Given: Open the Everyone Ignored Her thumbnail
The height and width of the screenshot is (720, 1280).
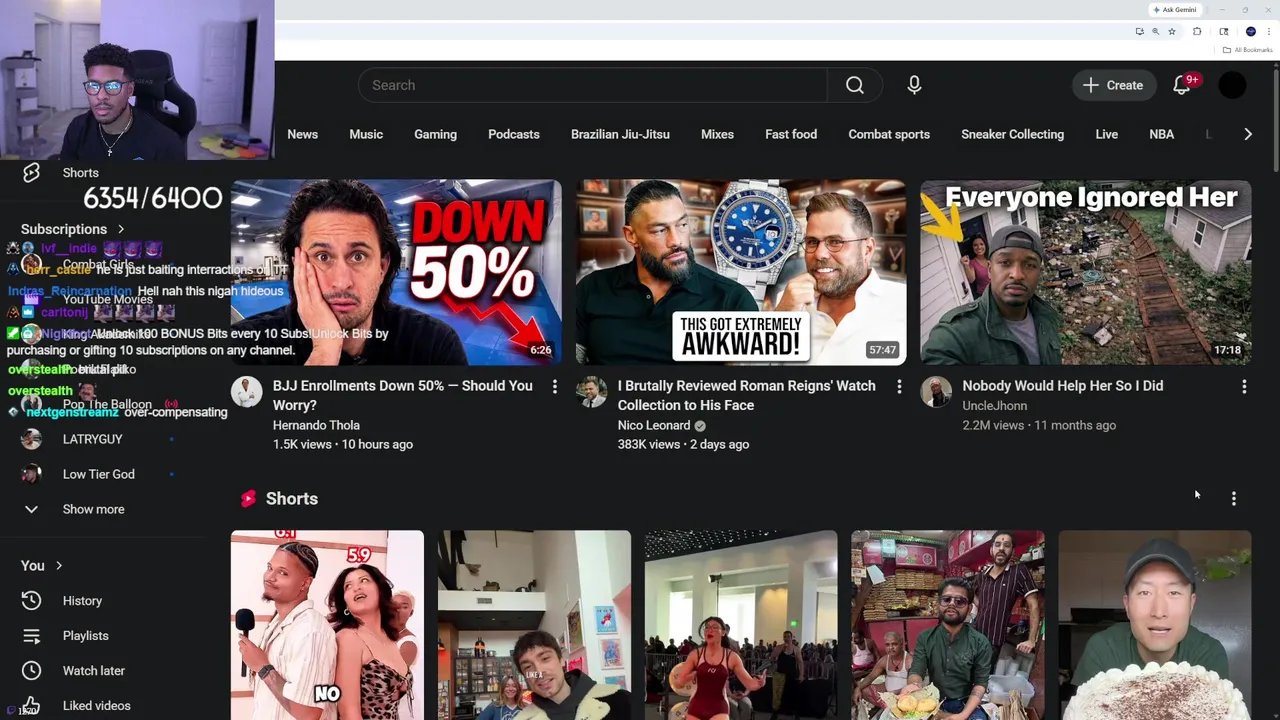Looking at the screenshot, I should [x=1086, y=273].
